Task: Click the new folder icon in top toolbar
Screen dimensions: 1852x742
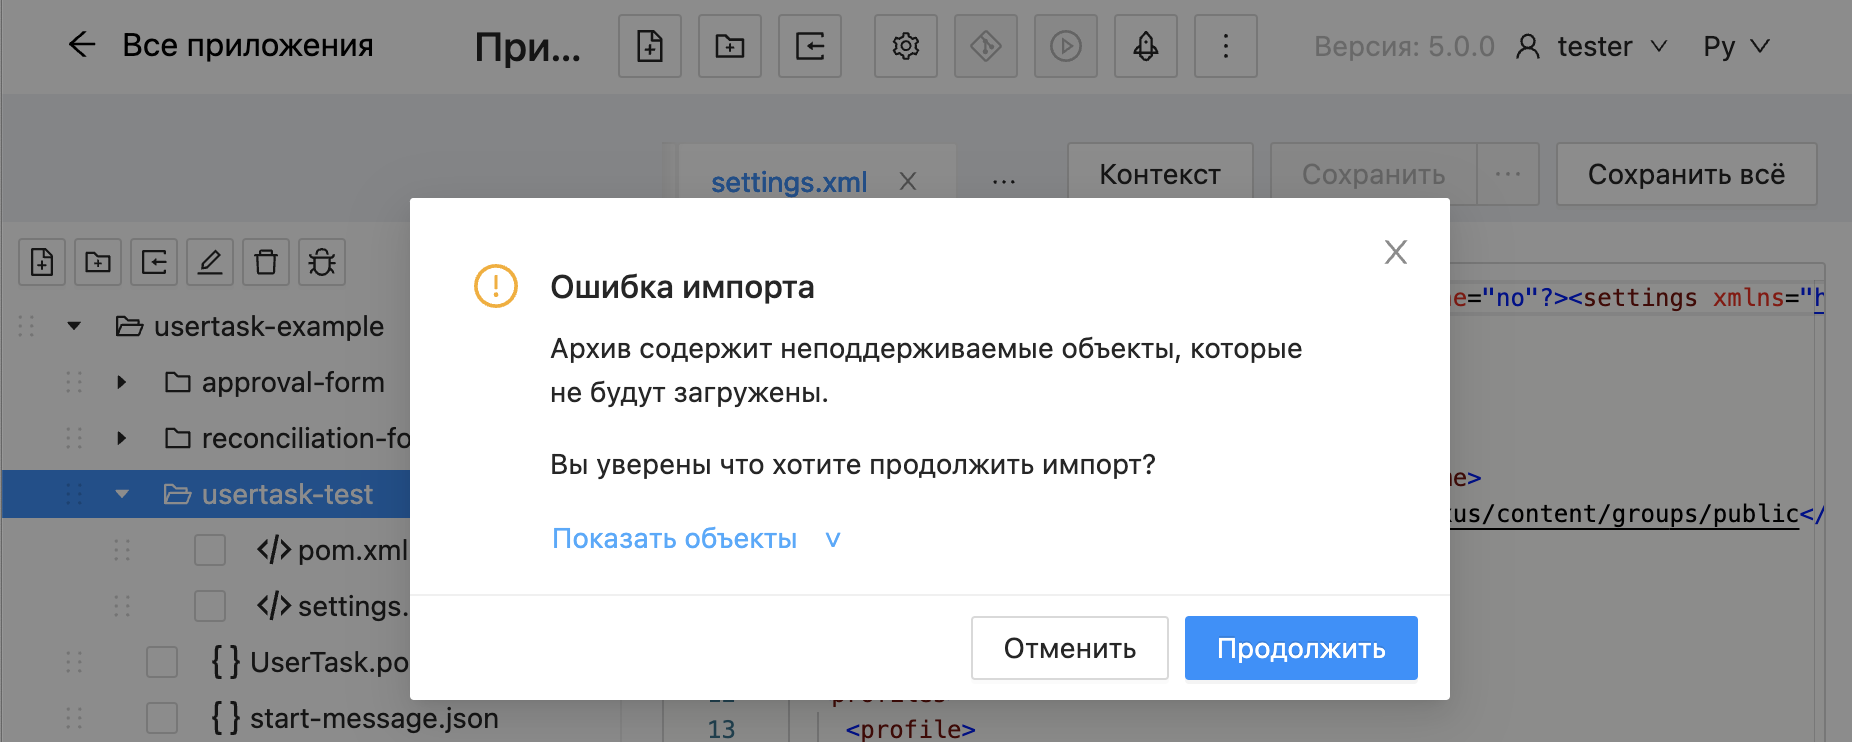Action: coord(730,46)
